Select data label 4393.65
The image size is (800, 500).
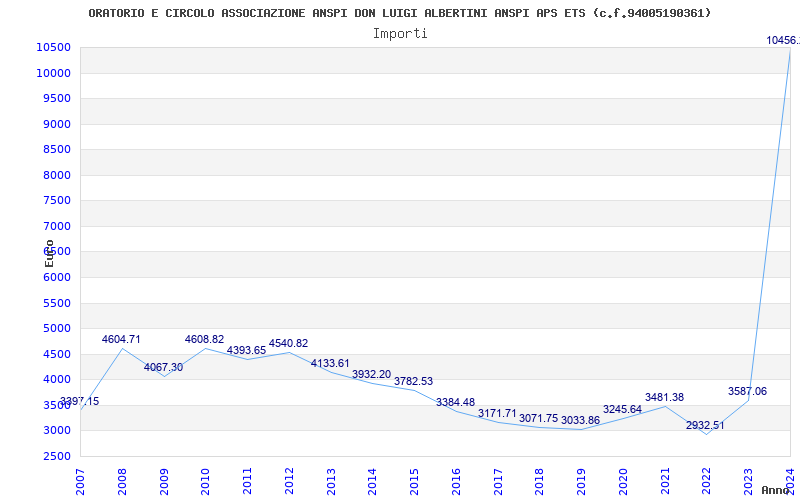coord(246,351)
